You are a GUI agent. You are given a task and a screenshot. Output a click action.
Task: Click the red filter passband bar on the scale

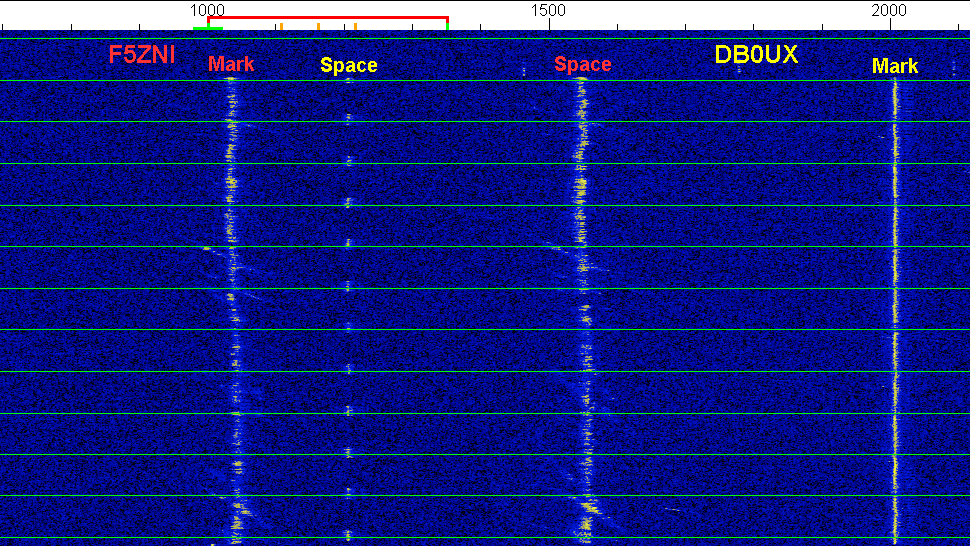(328, 18)
